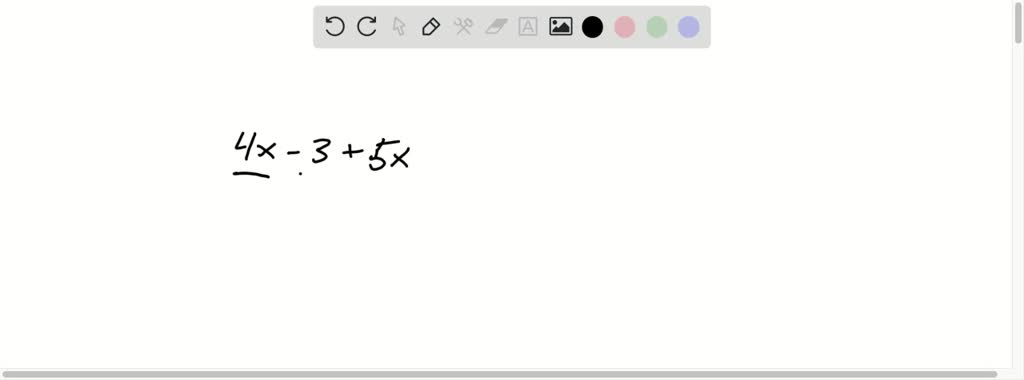Choose the pen drawing tool
This screenshot has width=1024, height=380.
click(431, 27)
